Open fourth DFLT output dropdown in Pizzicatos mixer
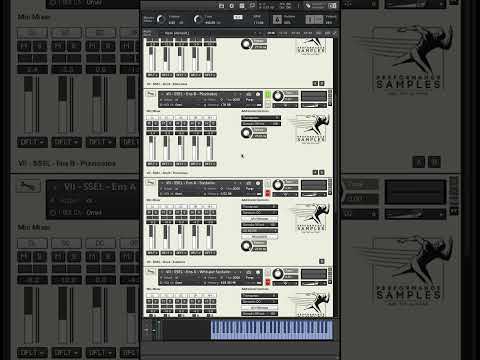 [195, 164]
